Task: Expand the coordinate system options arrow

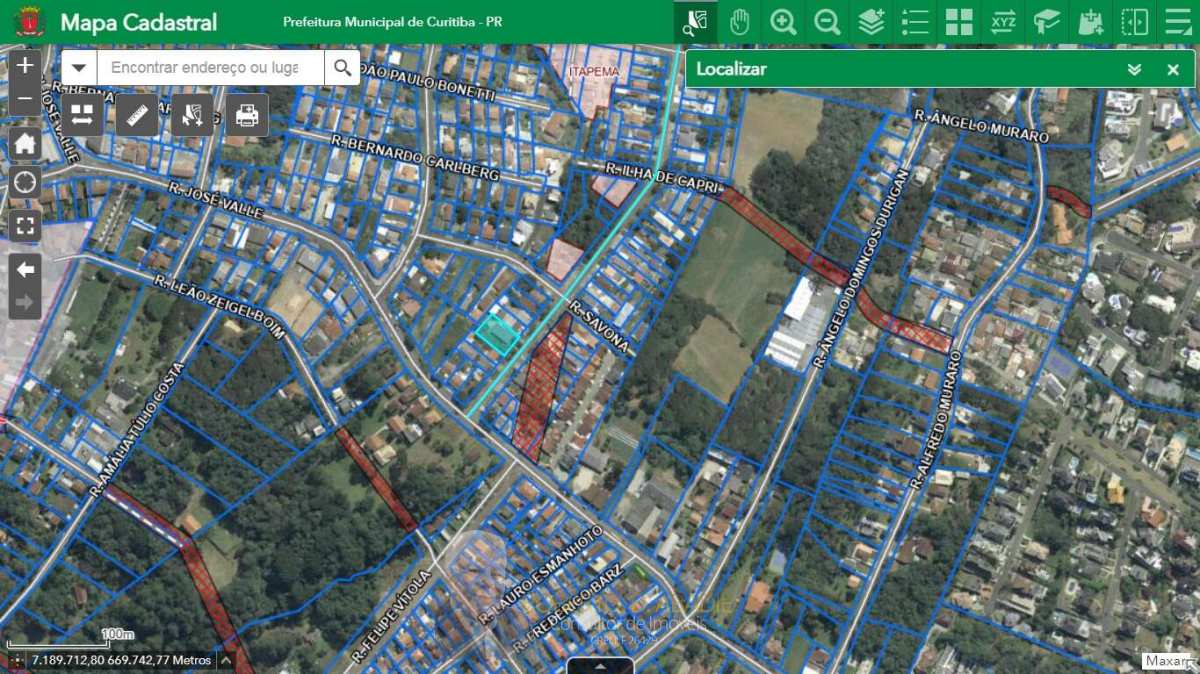Action: 225,660
